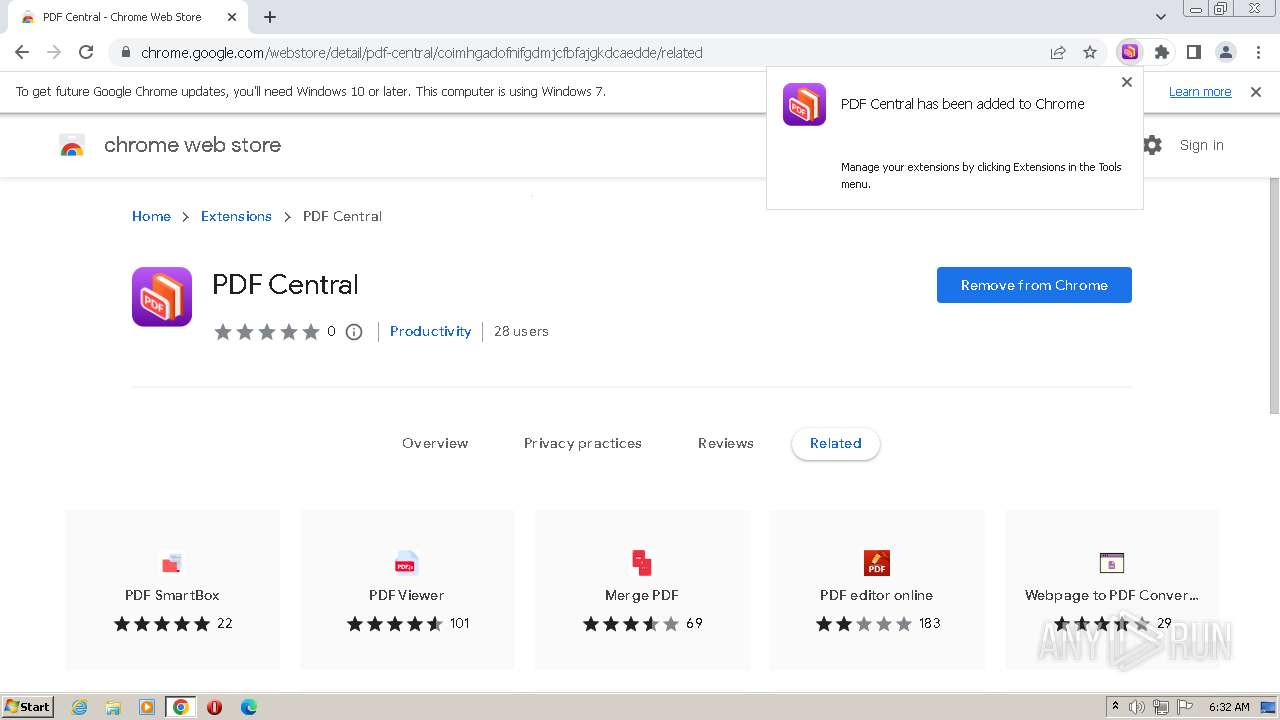Open the Chrome three-dot menu

click(x=1258, y=52)
